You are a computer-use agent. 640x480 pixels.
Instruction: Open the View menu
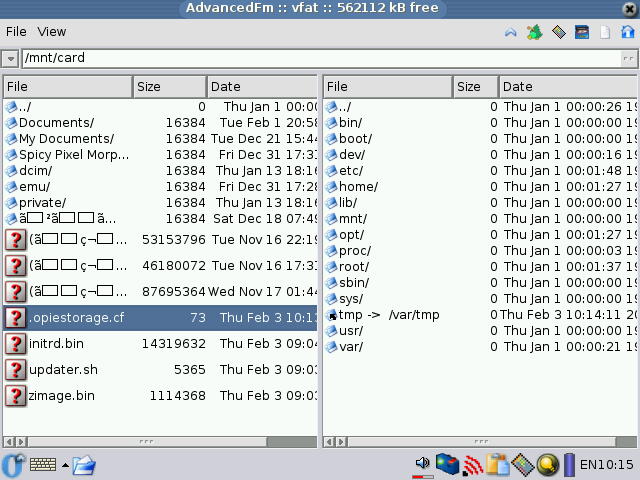[51, 31]
